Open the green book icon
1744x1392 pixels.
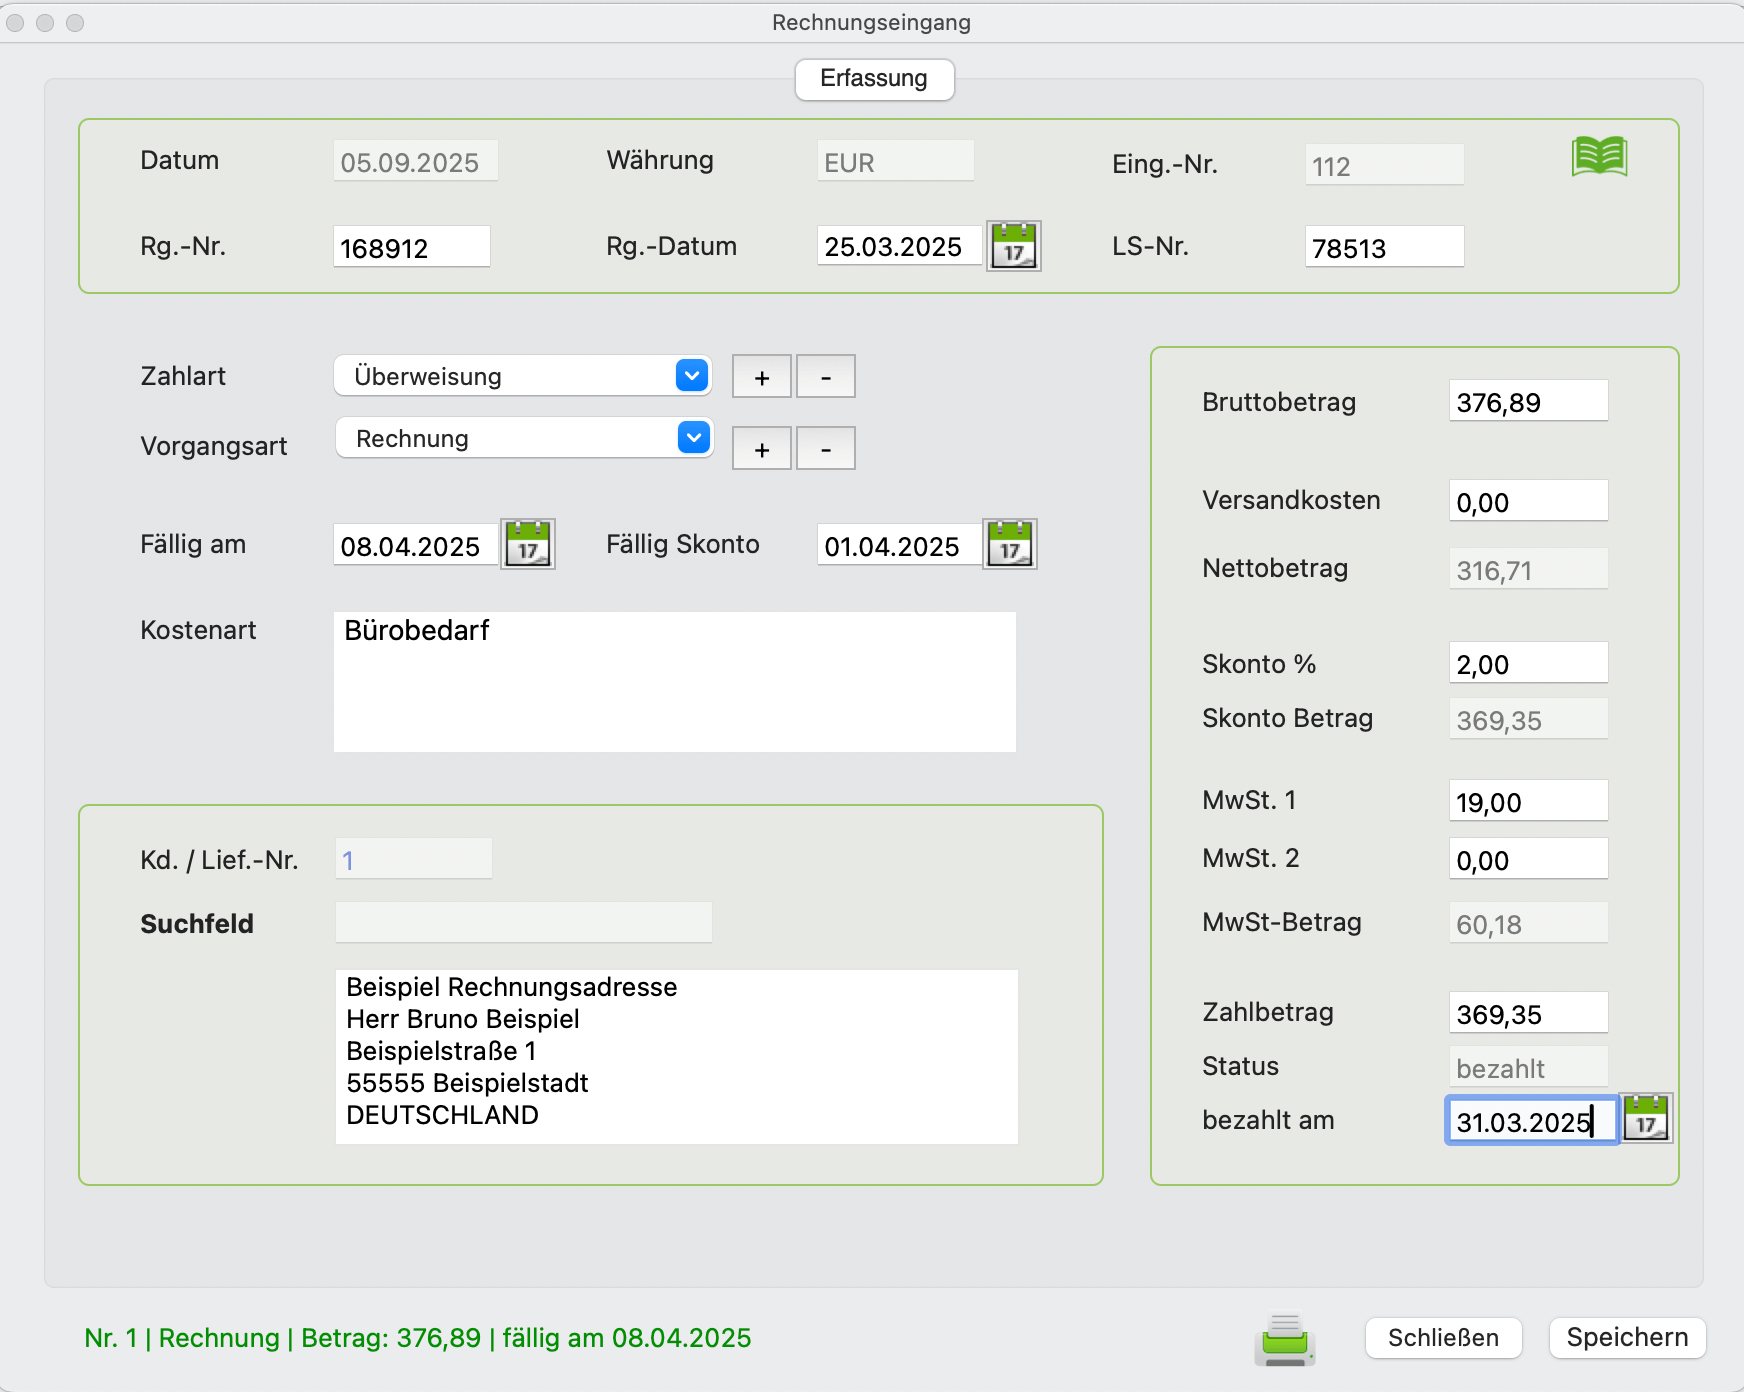pos(1599,157)
